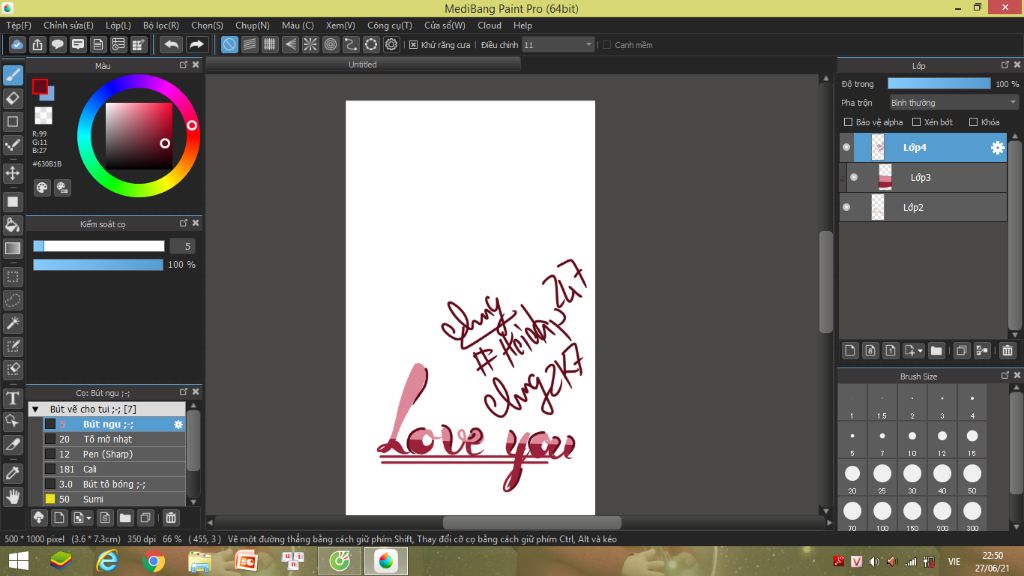Adjust the Độ trong opacity slider

(x=938, y=84)
